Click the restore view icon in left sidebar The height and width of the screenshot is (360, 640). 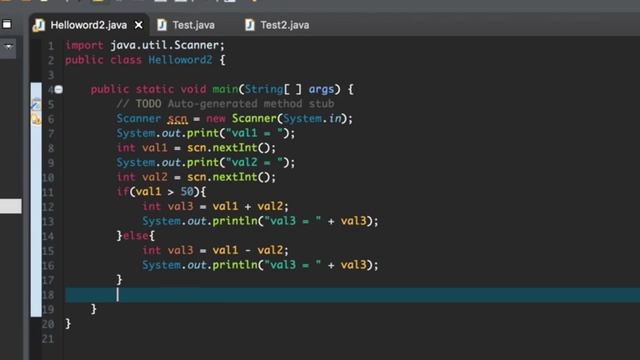point(7,24)
